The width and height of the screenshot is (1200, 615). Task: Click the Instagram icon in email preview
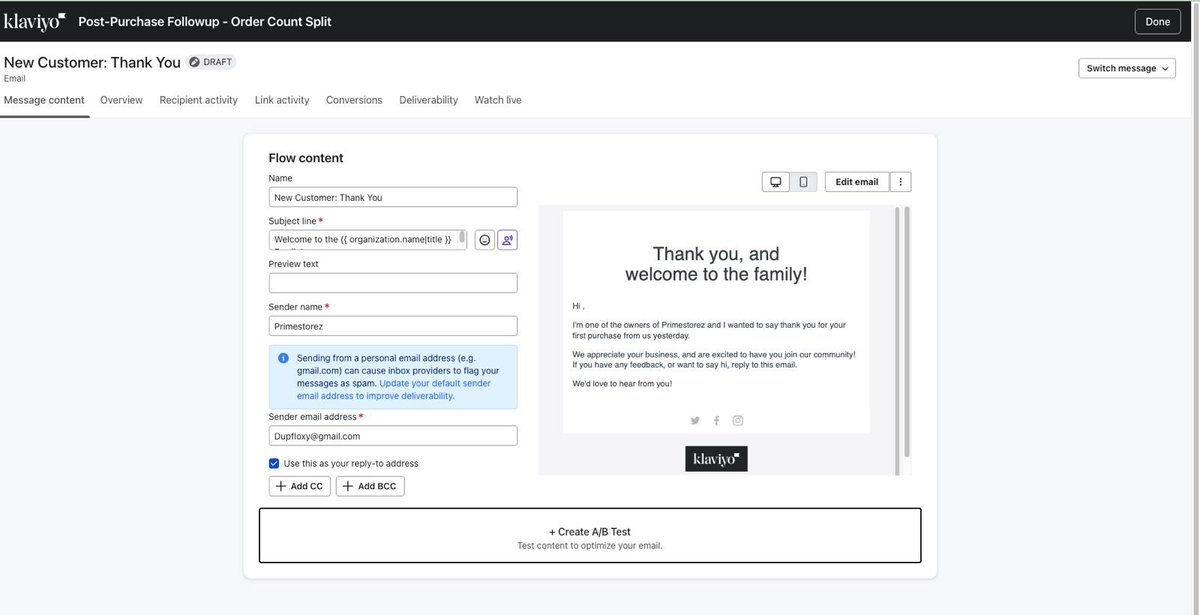pos(738,421)
